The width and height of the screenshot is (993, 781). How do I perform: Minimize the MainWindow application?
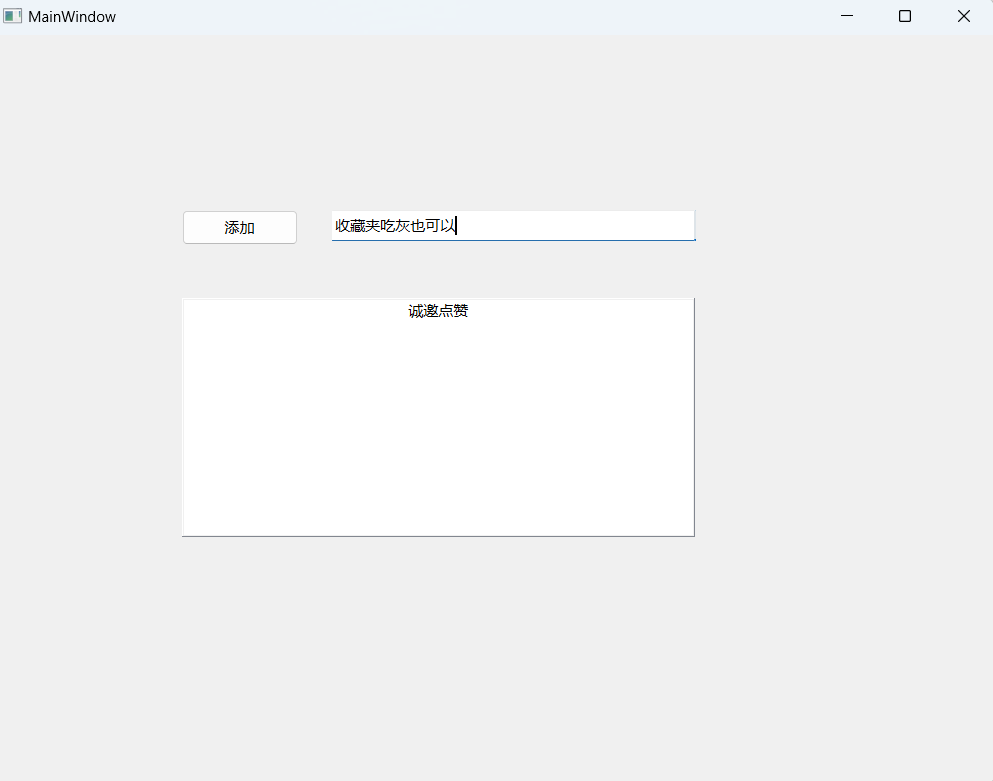point(846,16)
